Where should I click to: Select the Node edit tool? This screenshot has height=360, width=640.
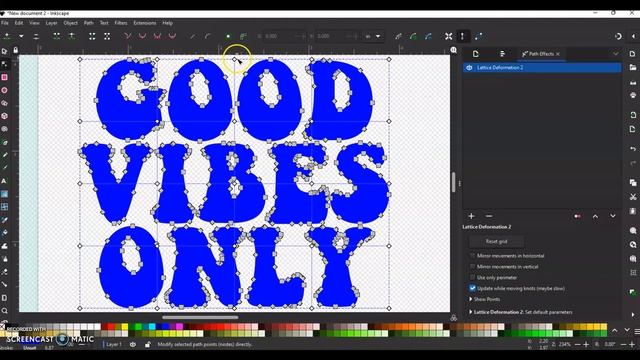[x=4, y=64]
